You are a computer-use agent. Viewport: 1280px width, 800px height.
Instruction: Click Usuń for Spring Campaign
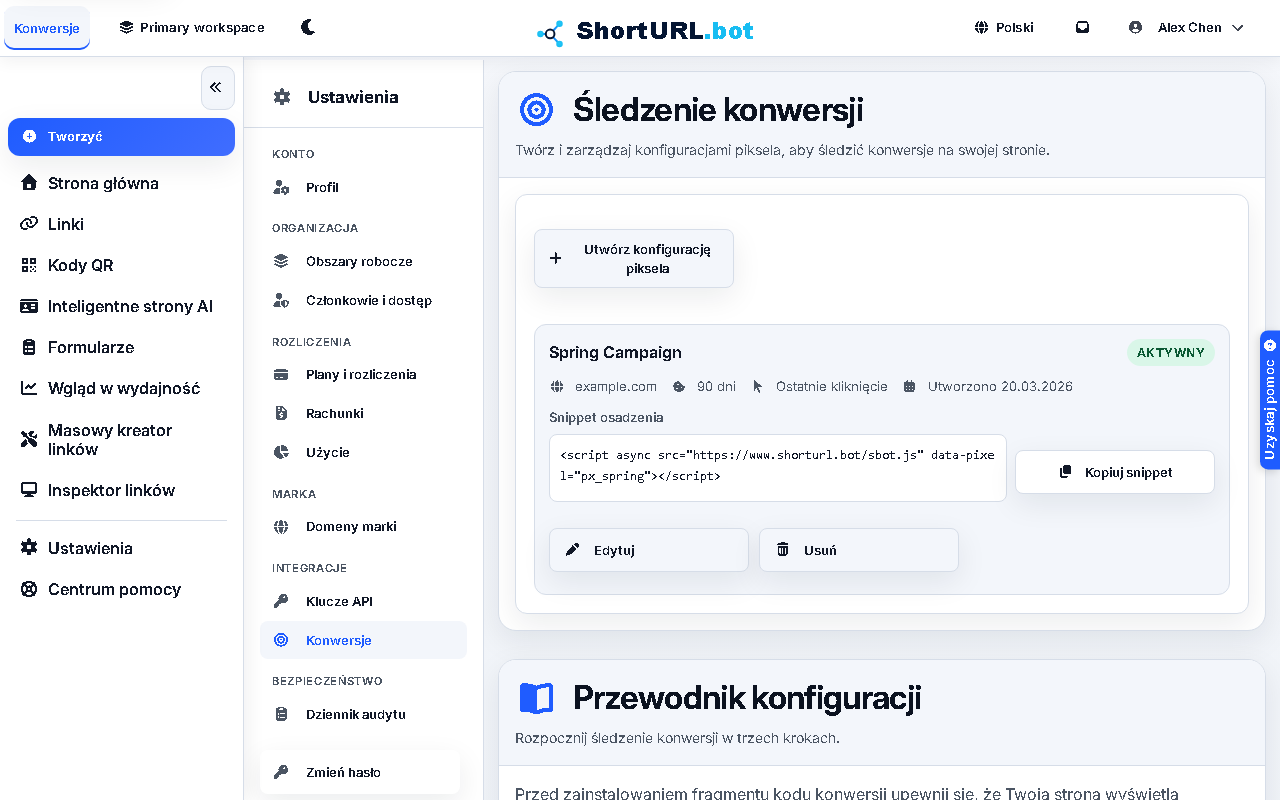(x=859, y=550)
